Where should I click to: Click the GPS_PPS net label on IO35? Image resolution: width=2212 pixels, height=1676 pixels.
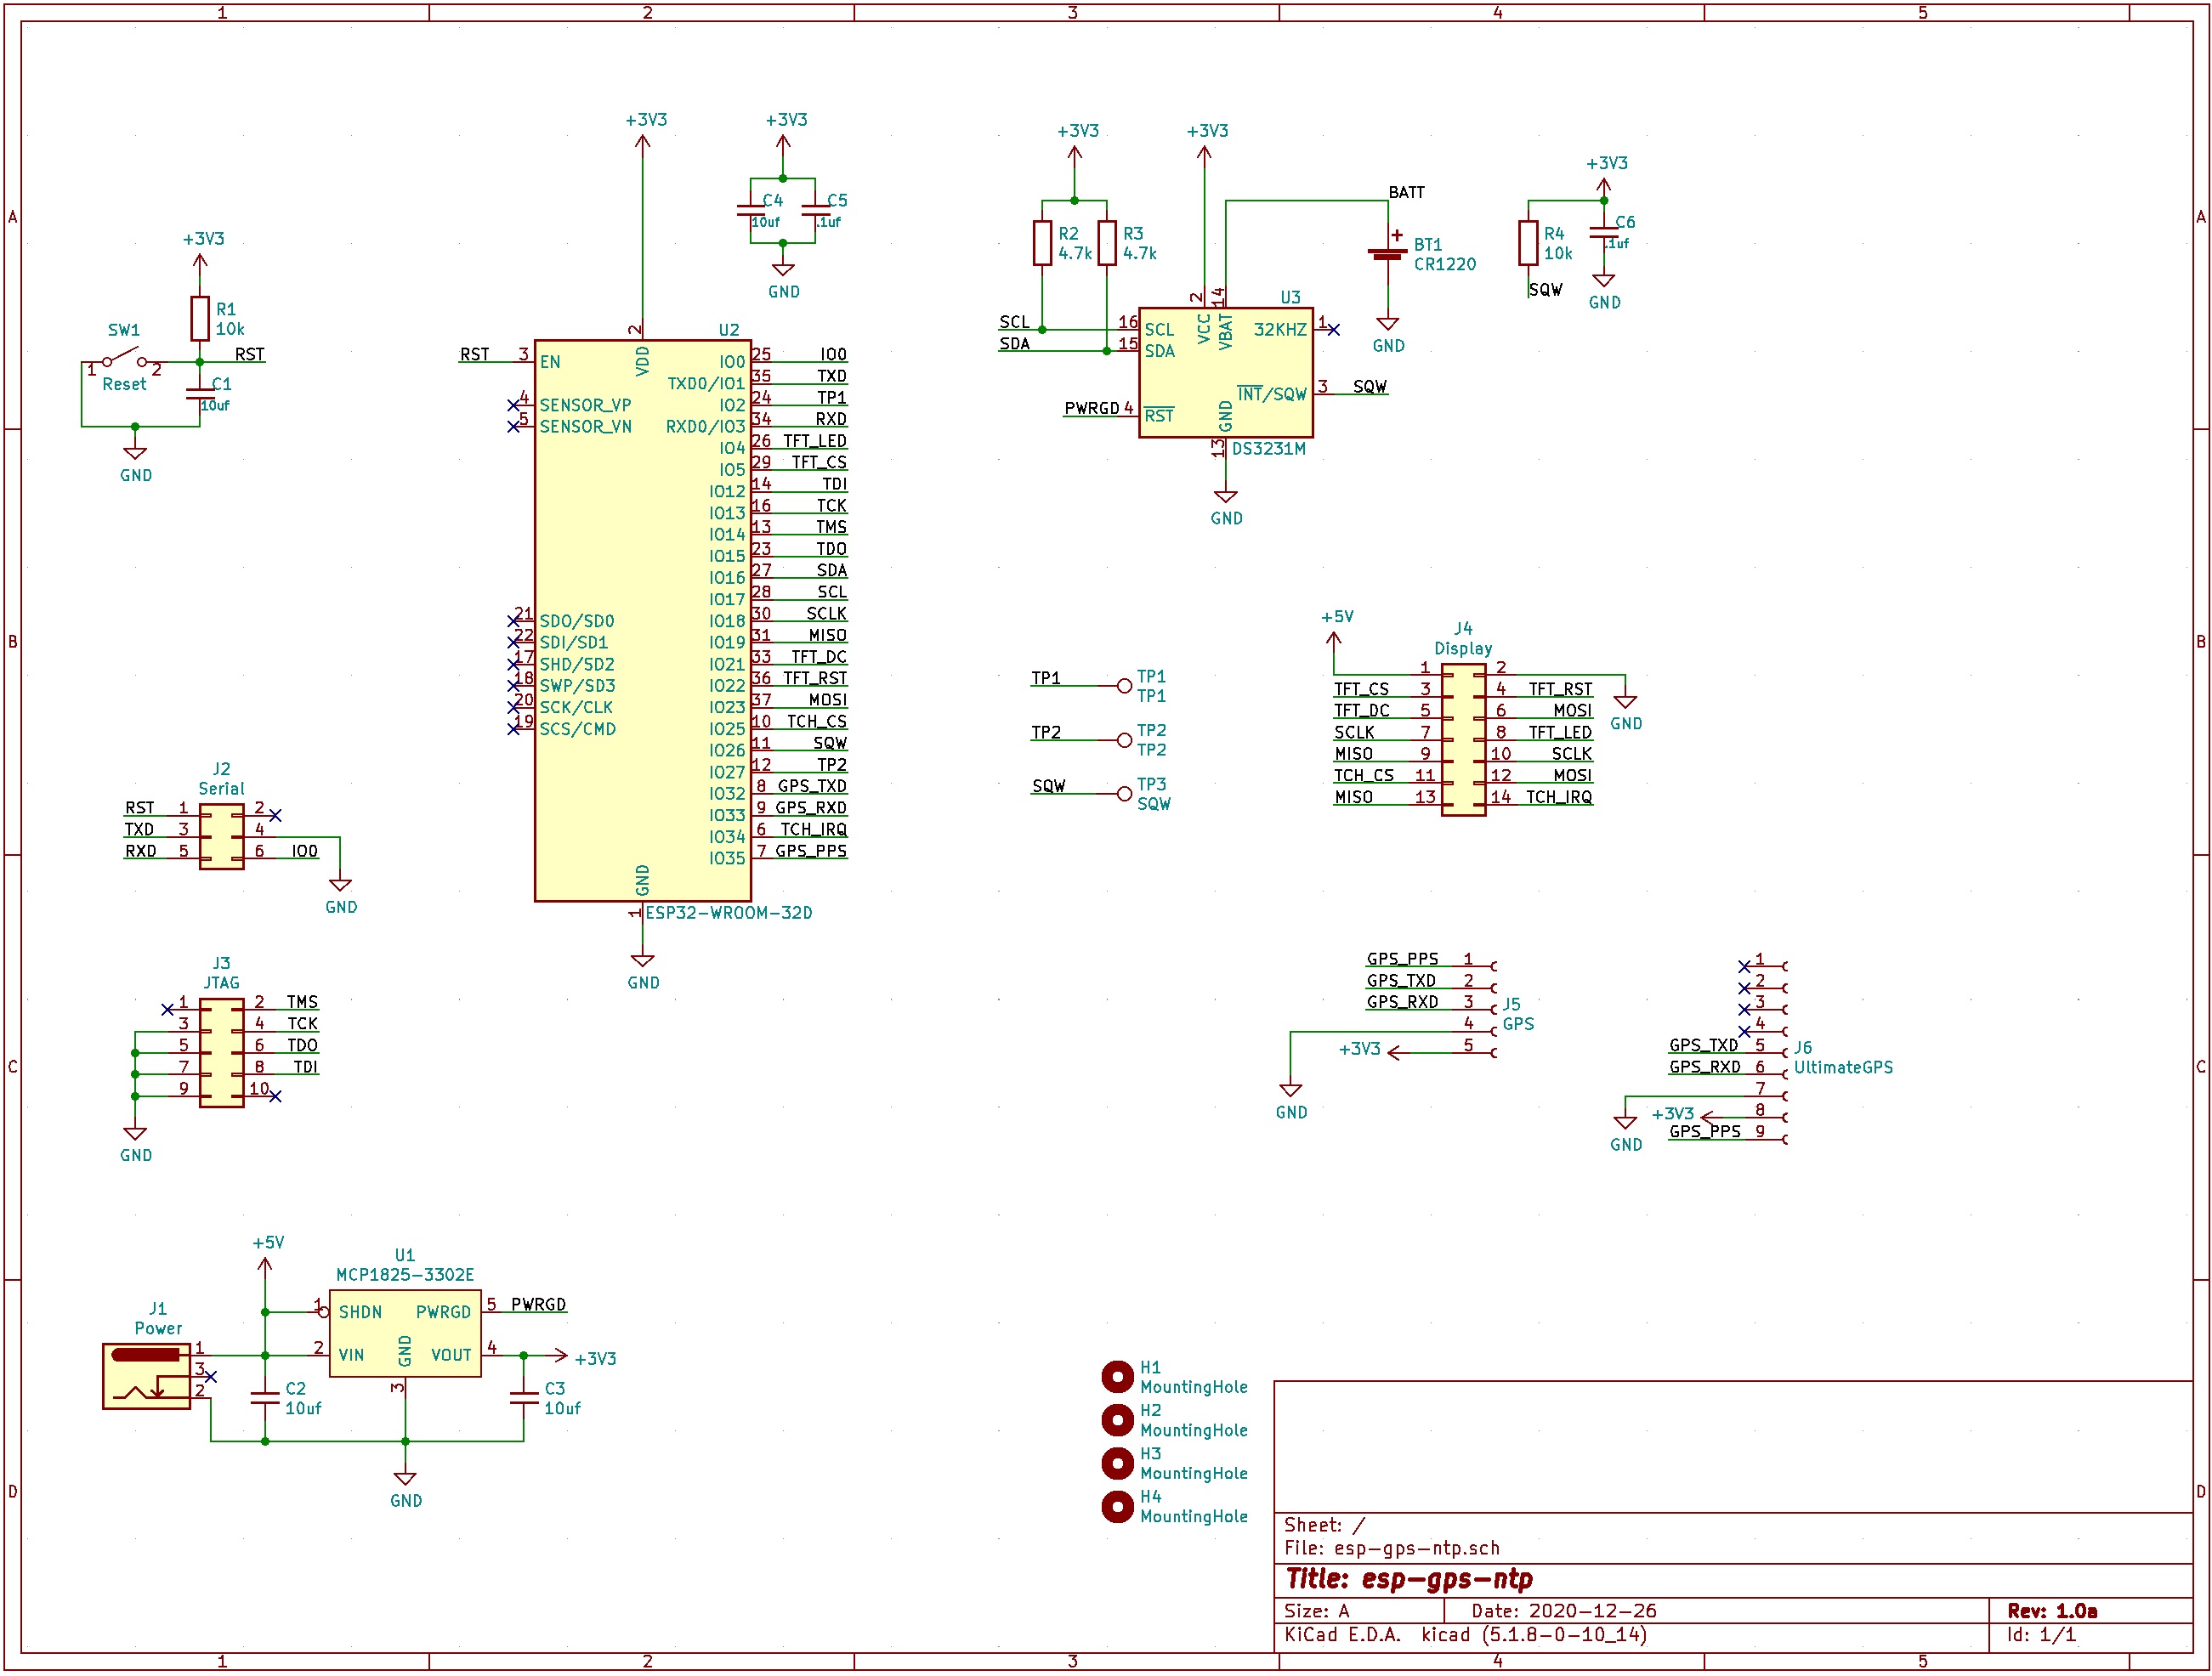click(810, 851)
